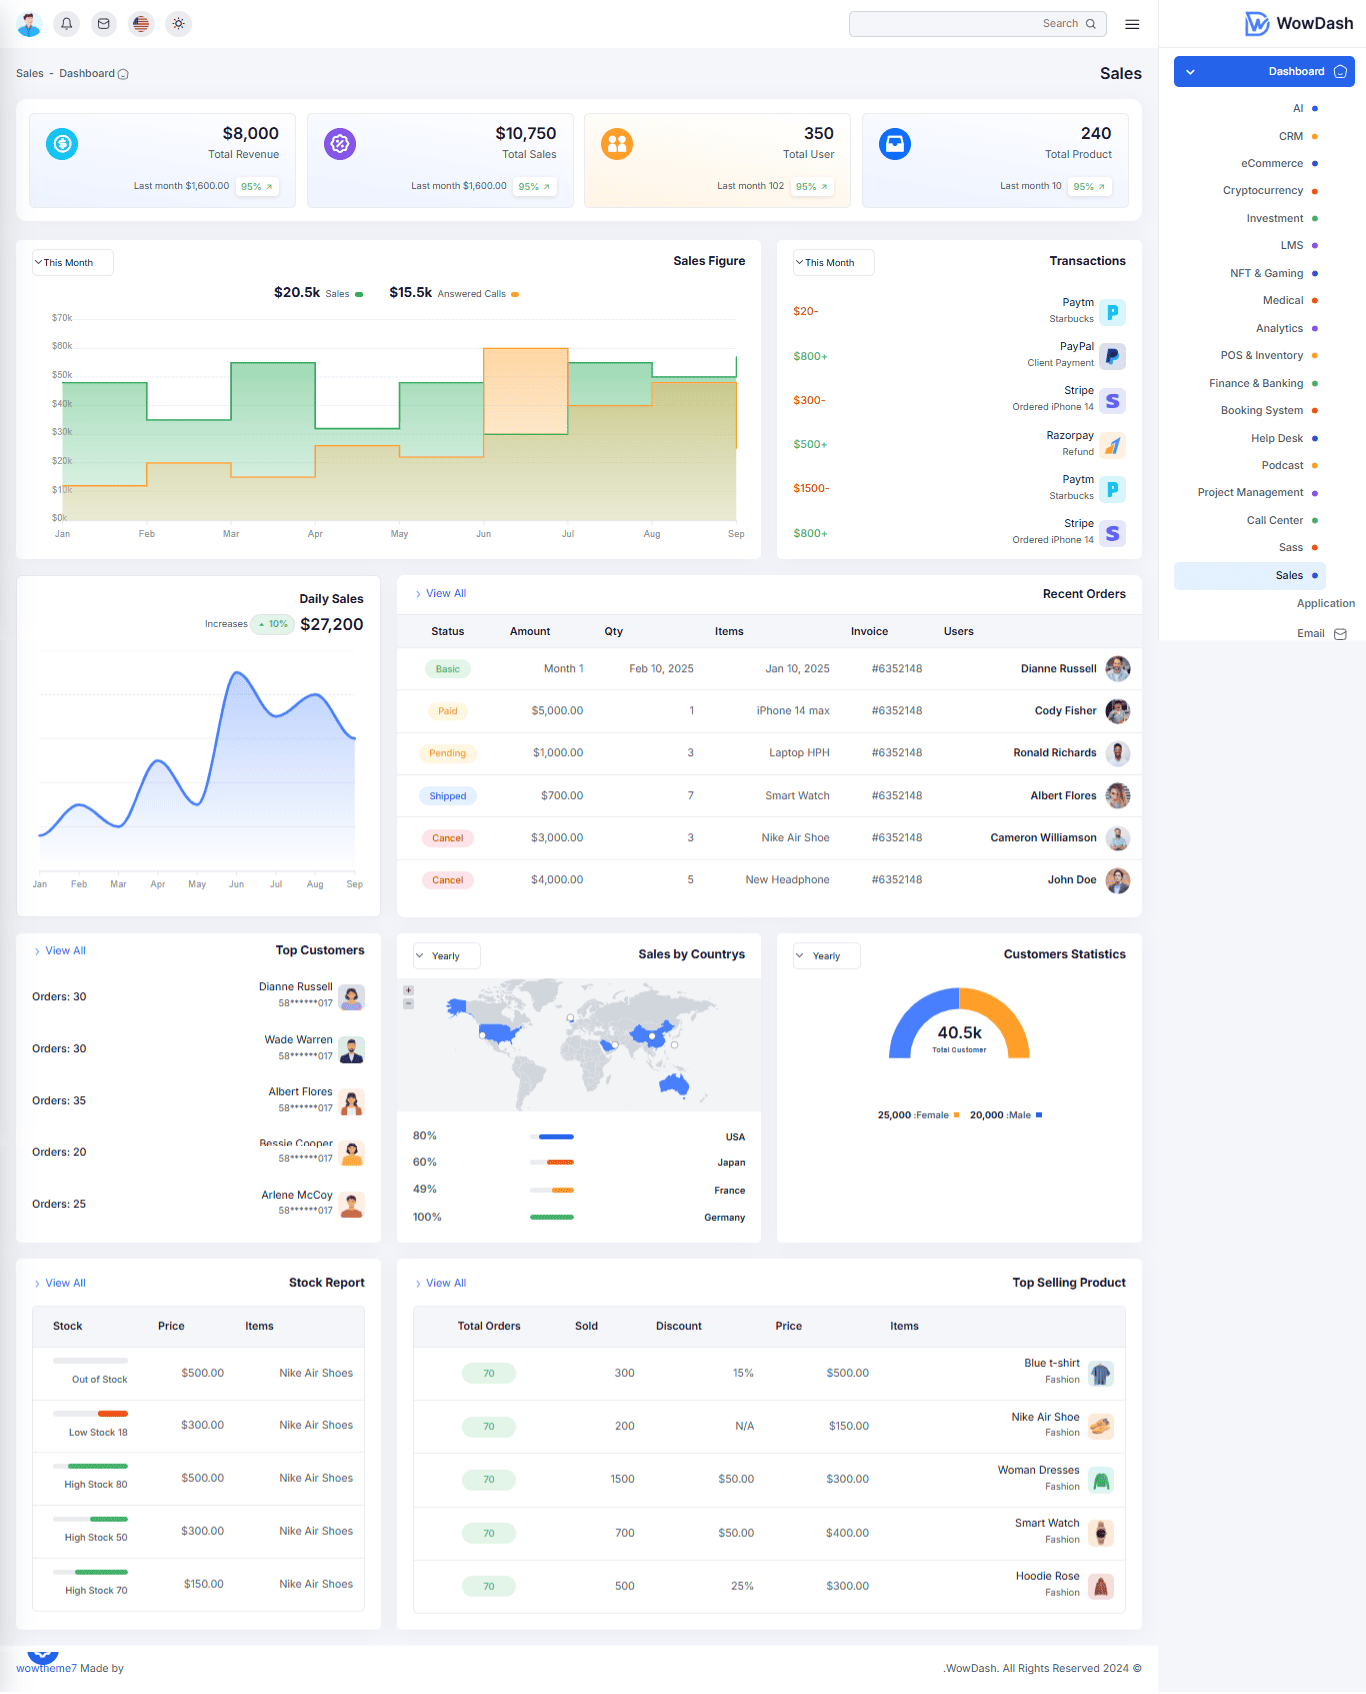
Task: Click the US flag language icon
Action: [x=141, y=24]
